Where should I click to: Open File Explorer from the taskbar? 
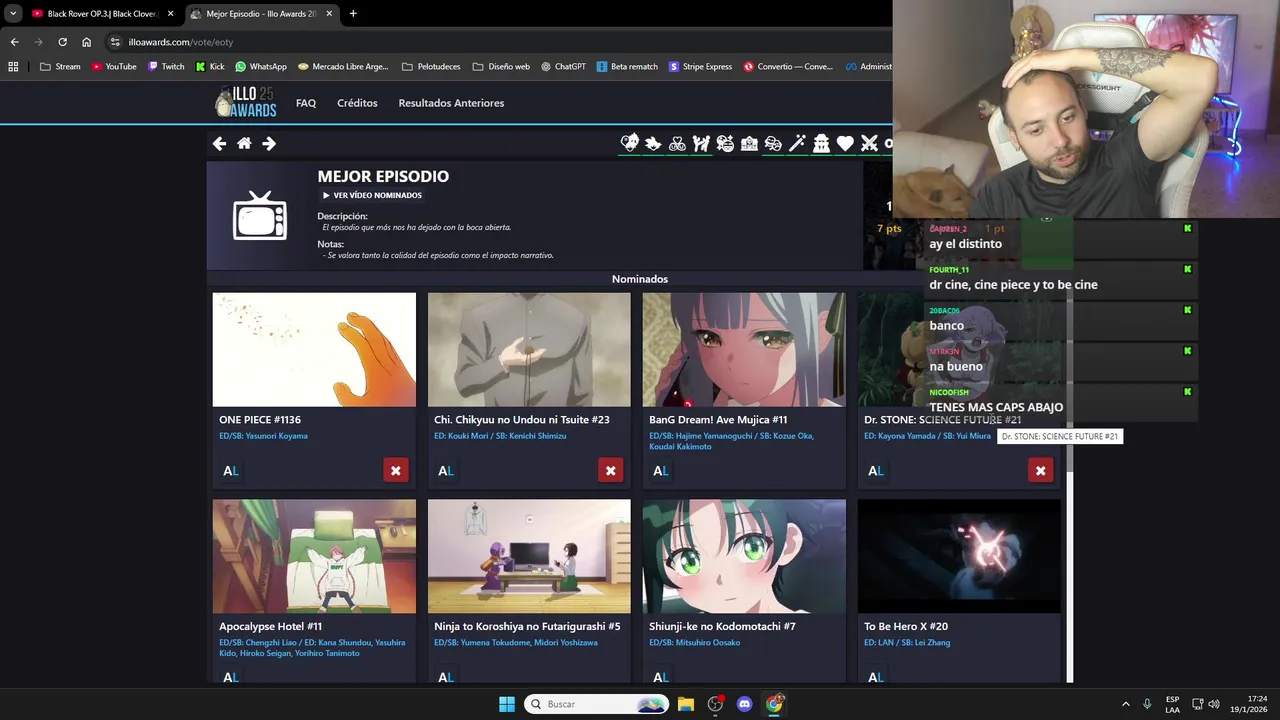(686, 704)
